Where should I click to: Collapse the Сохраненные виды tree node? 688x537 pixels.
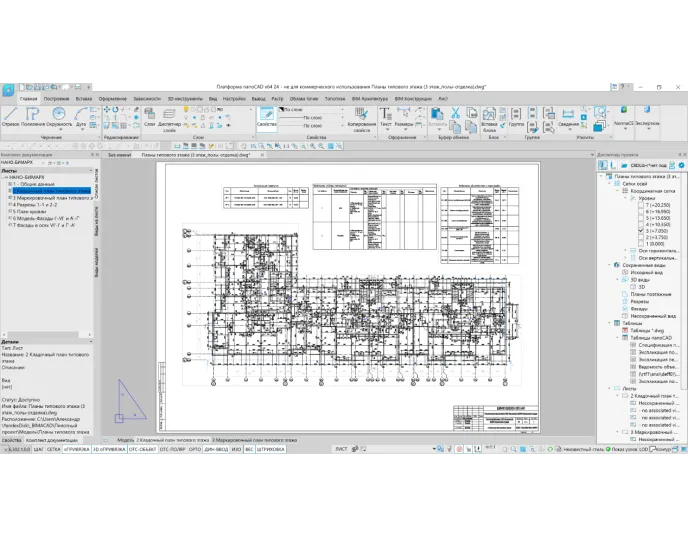coord(611,265)
